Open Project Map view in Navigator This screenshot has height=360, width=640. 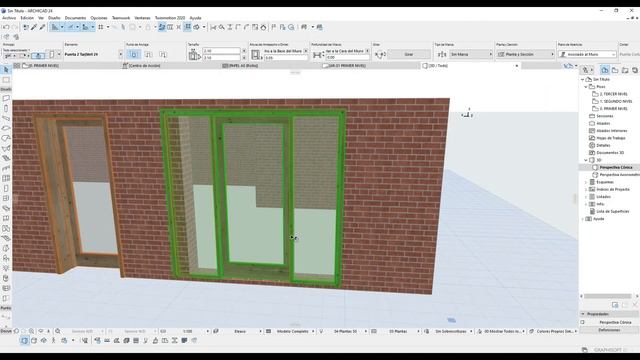coord(605,70)
